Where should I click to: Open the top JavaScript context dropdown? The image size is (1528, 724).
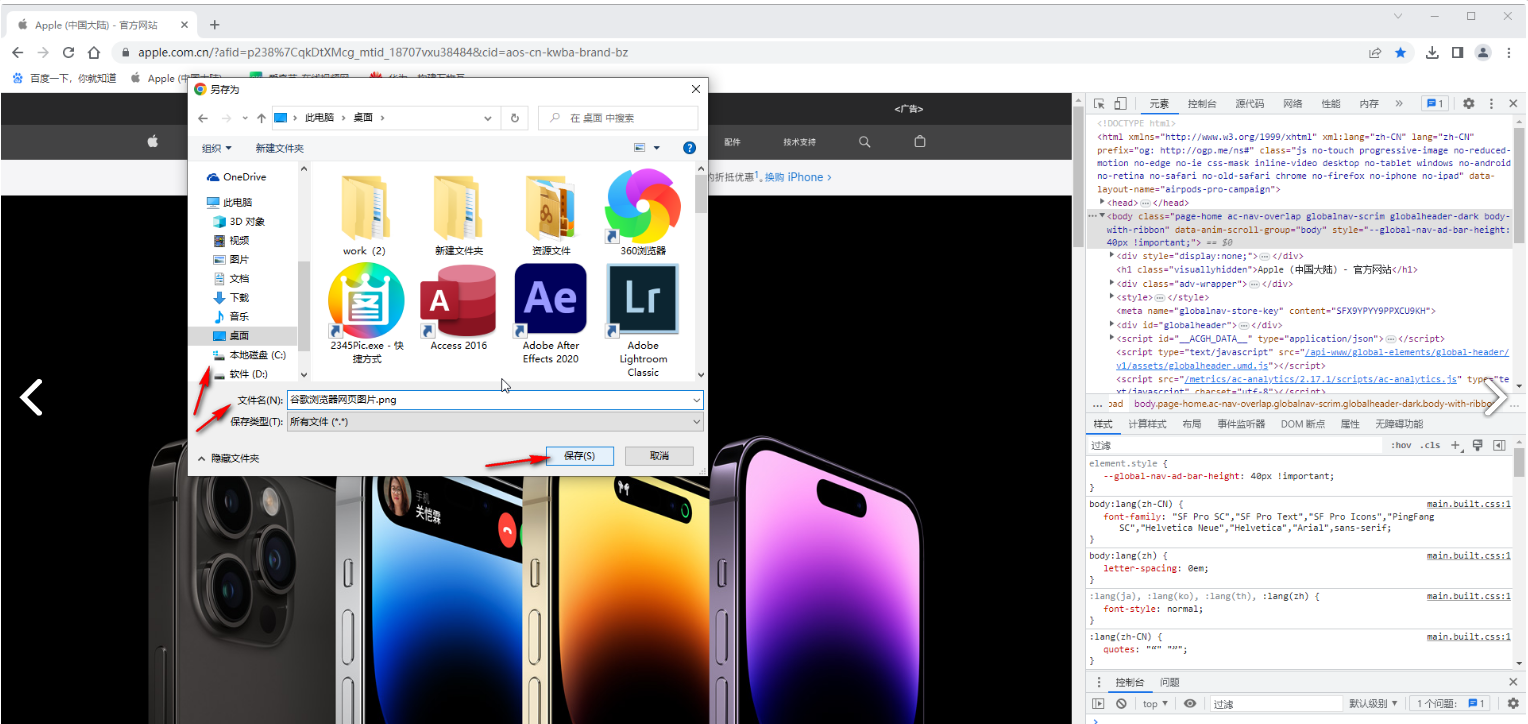(x=1154, y=704)
